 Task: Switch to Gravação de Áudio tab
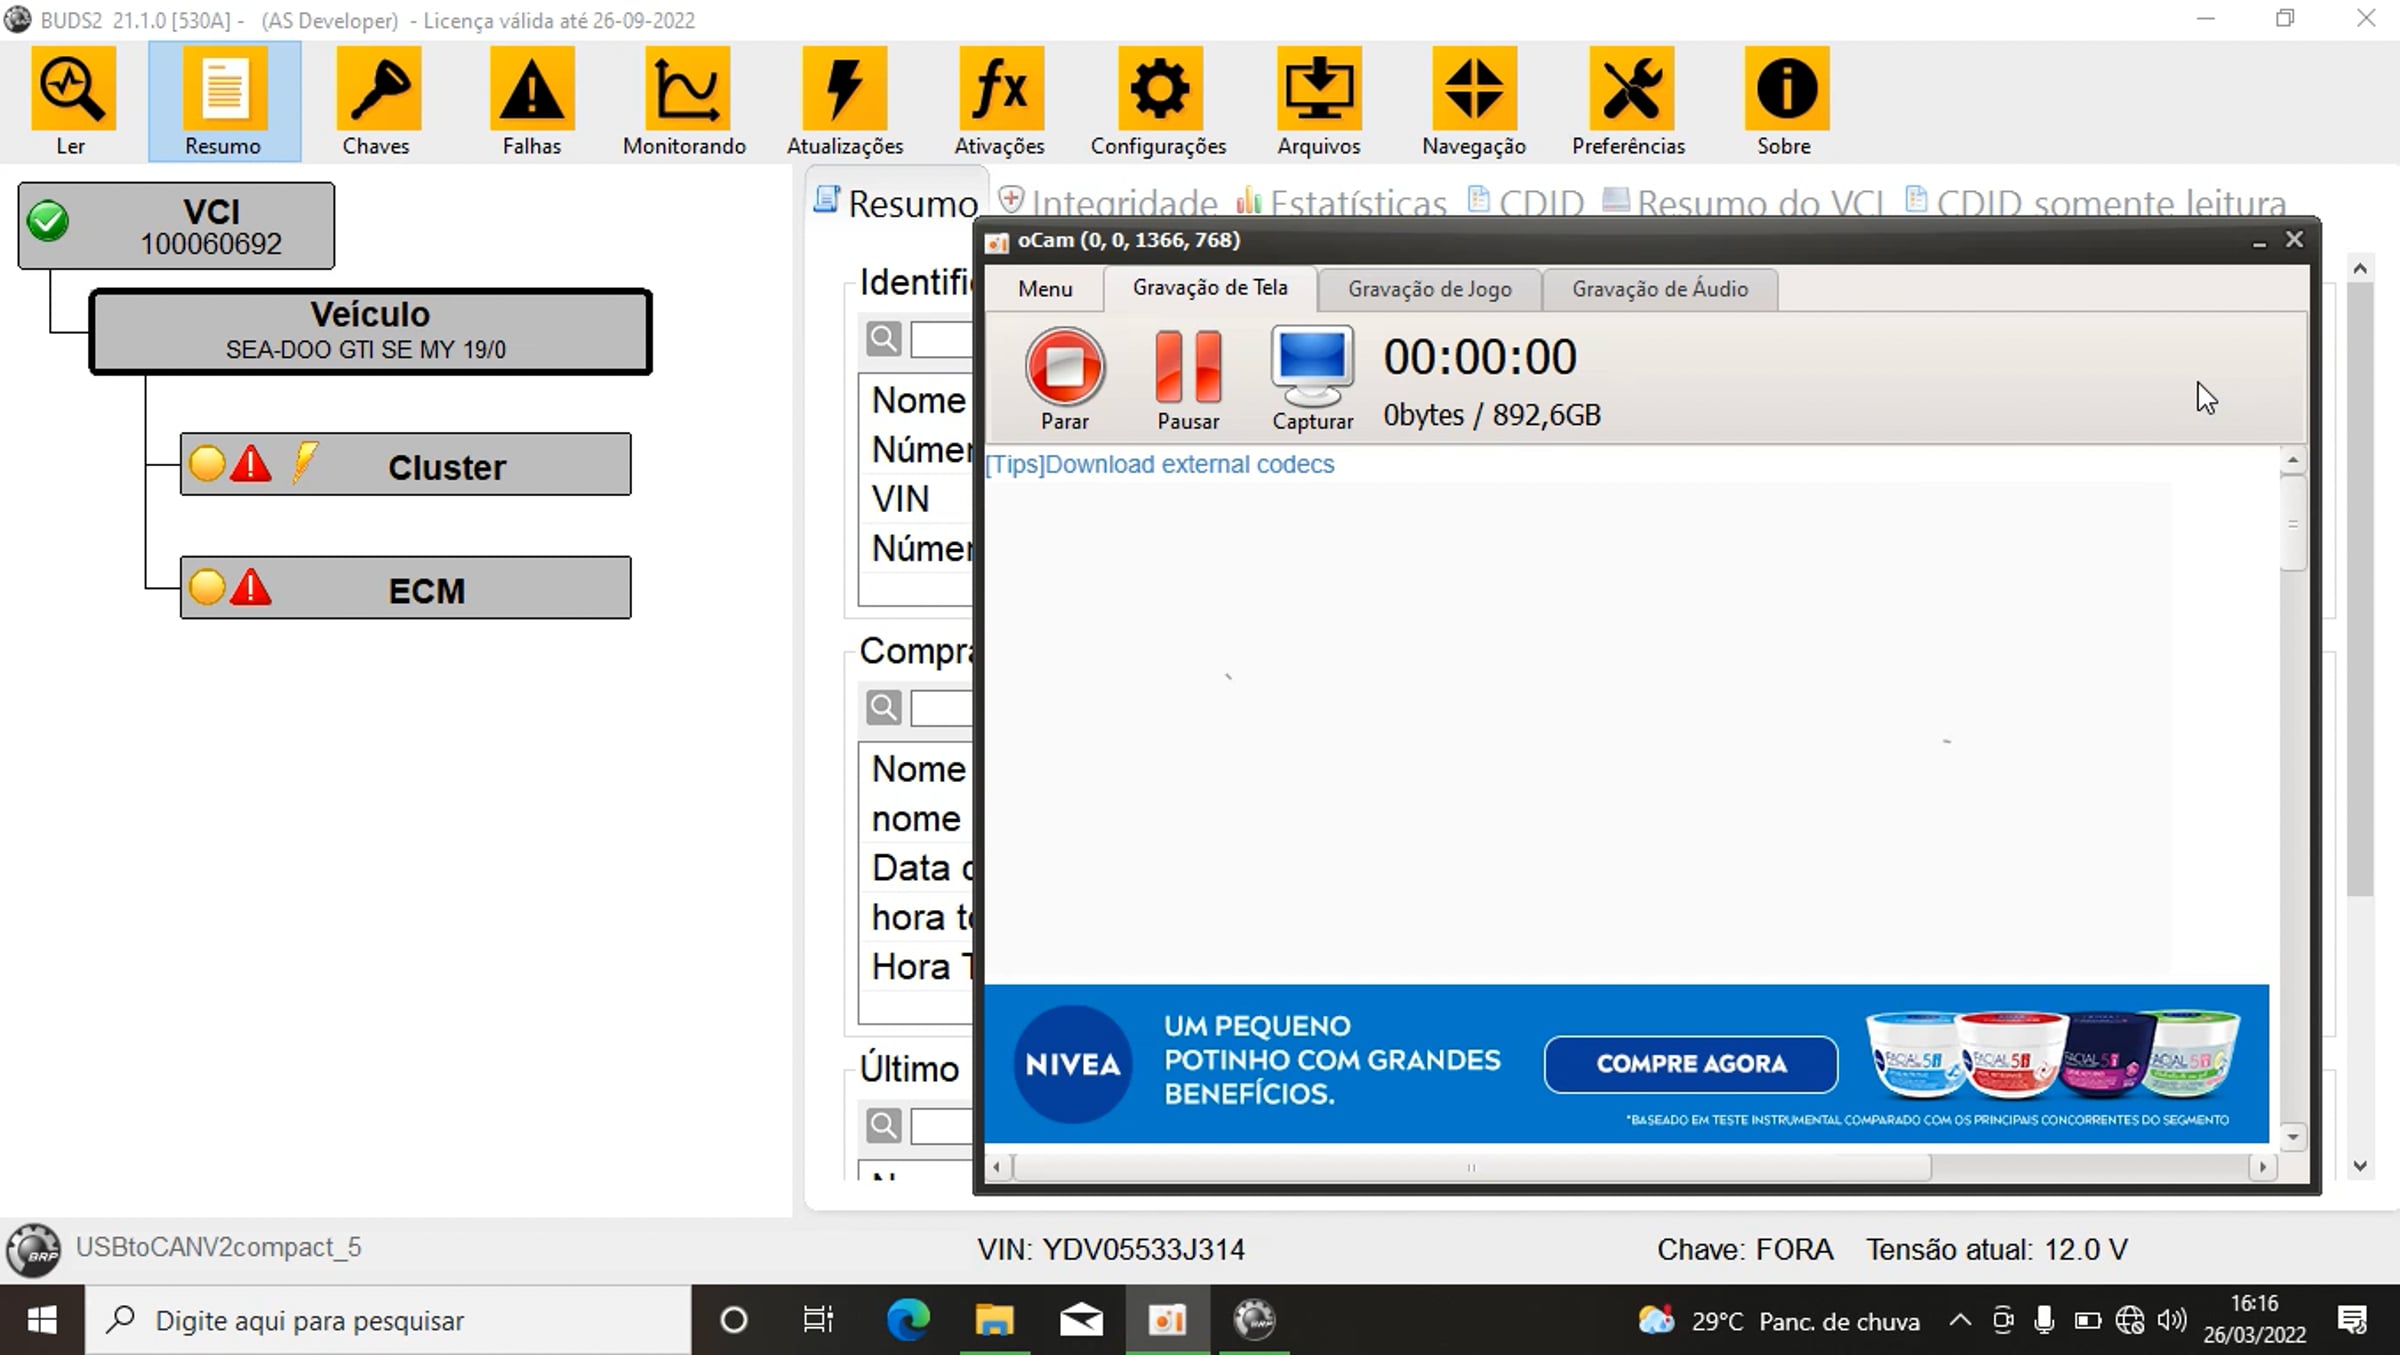click(1660, 289)
